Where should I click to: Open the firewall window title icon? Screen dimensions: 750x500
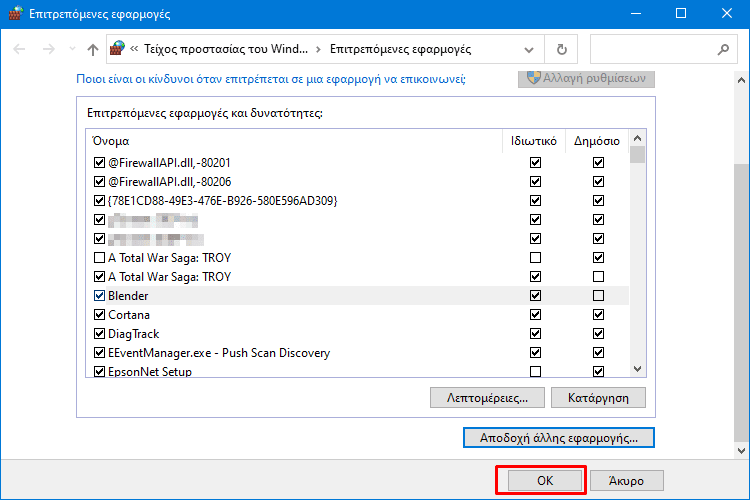15,13
